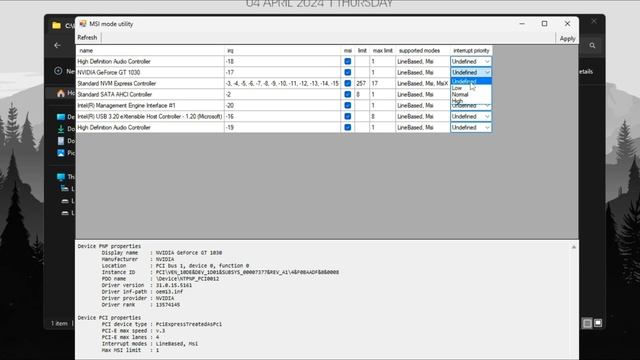The image size is (640, 360).
Task: Collapse the NVIDIA GeForce GT 1030 priority dropdown
Action: [487, 72]
